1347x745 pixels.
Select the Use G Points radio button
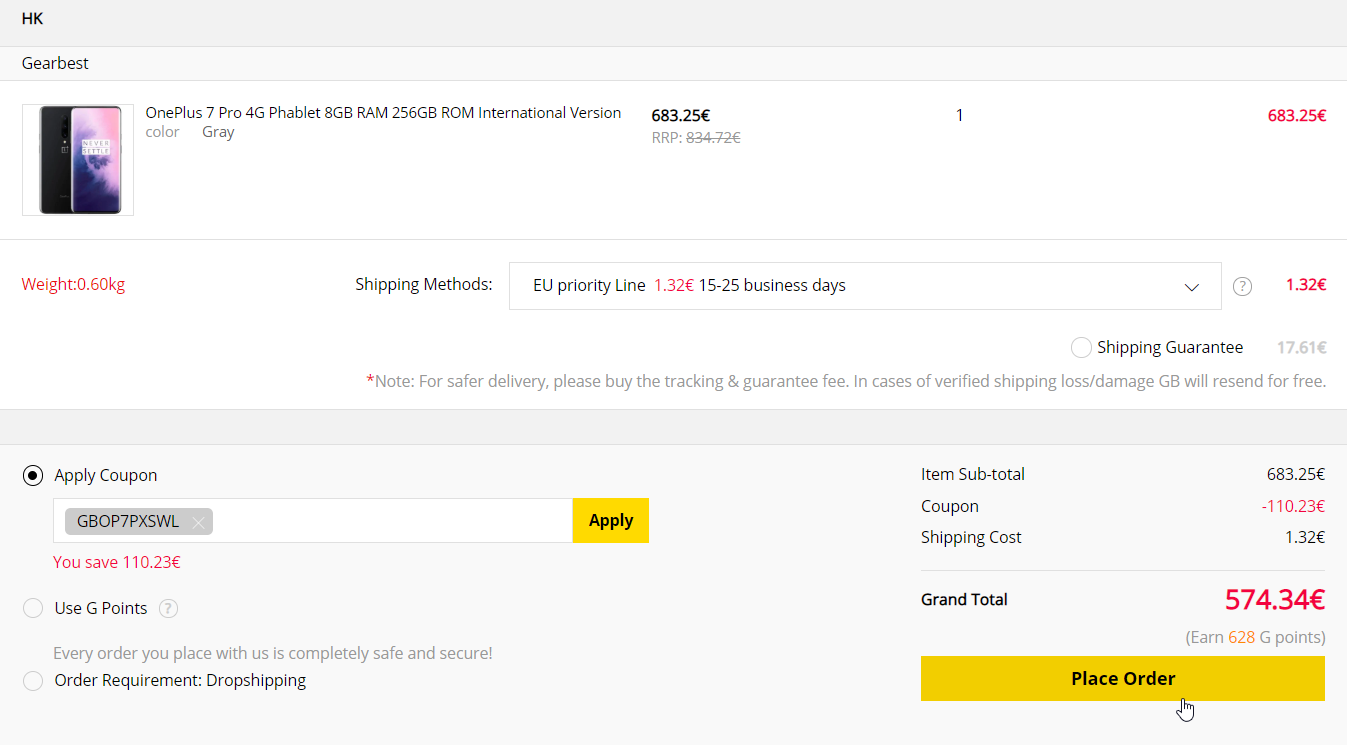tap(33, 608)
